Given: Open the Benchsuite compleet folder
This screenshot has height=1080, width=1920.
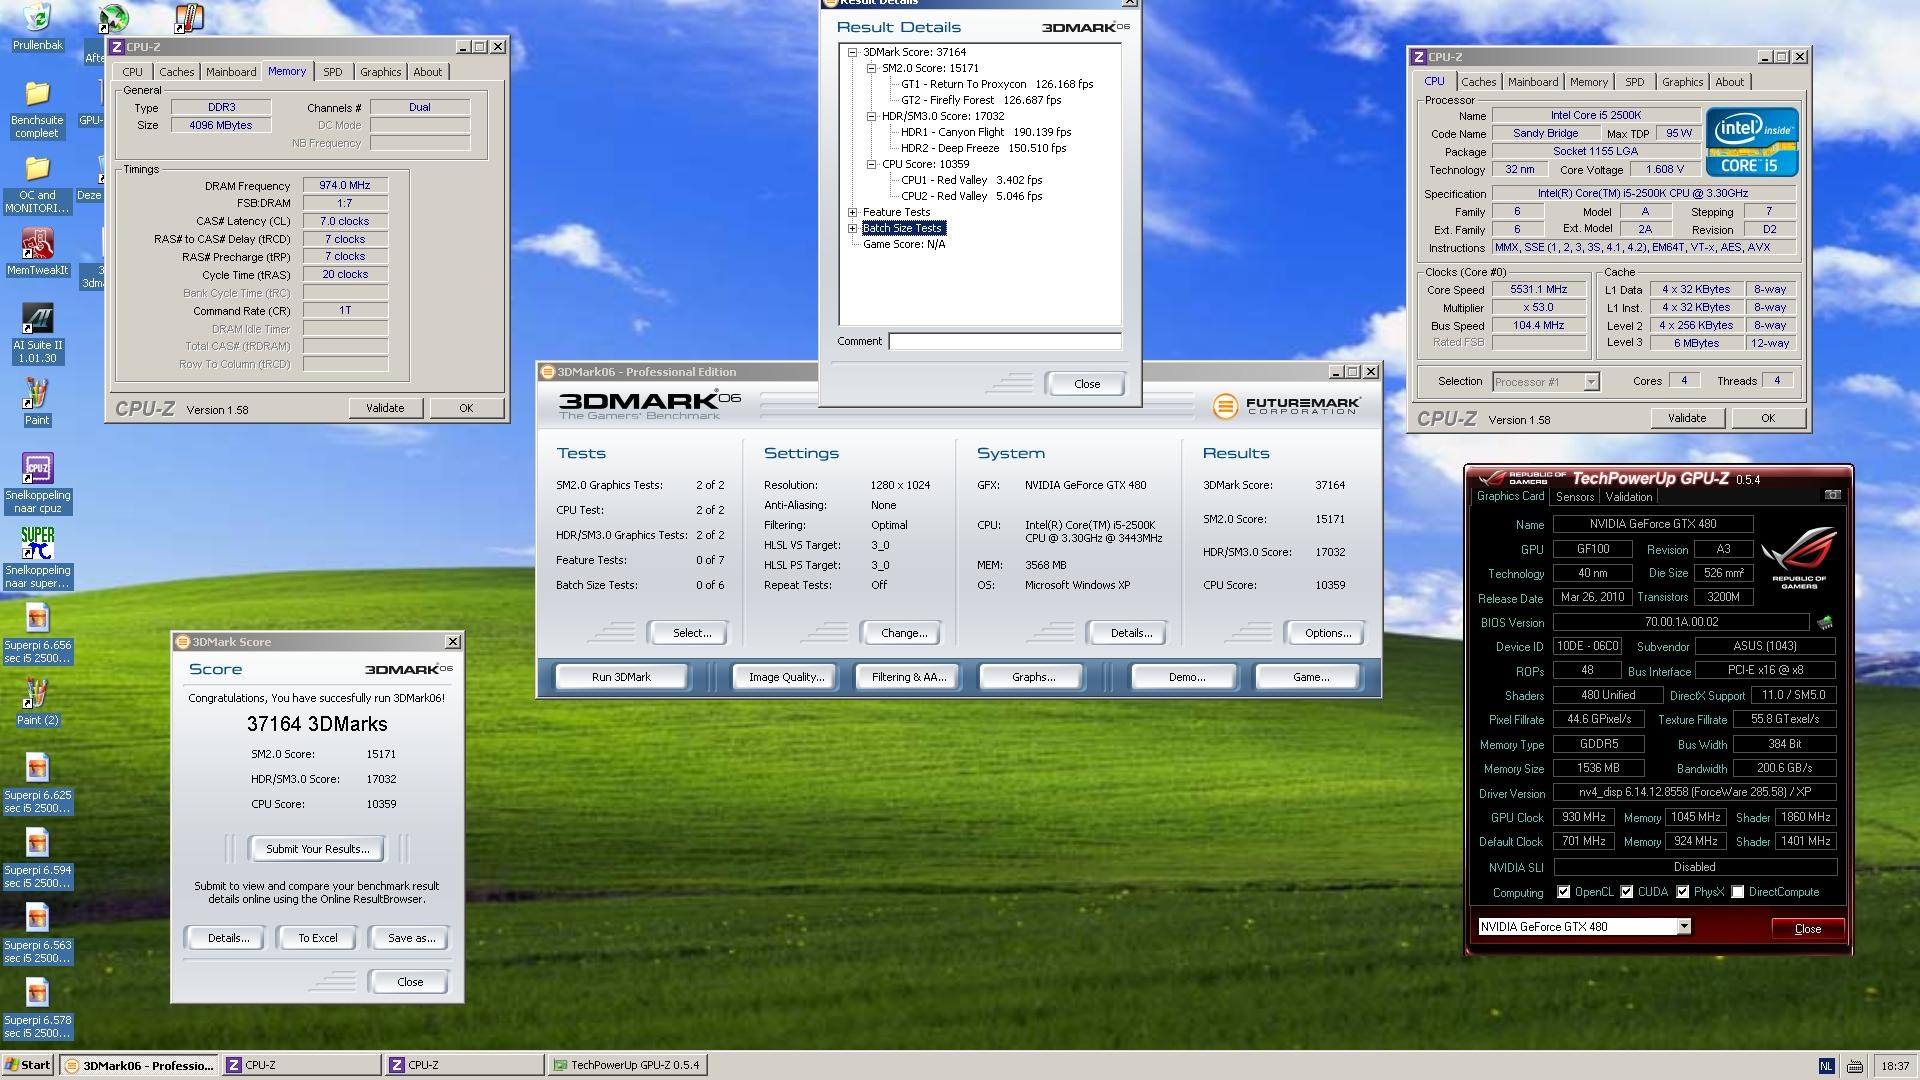Looking at the screenshot, I should (x=37, y=95).
